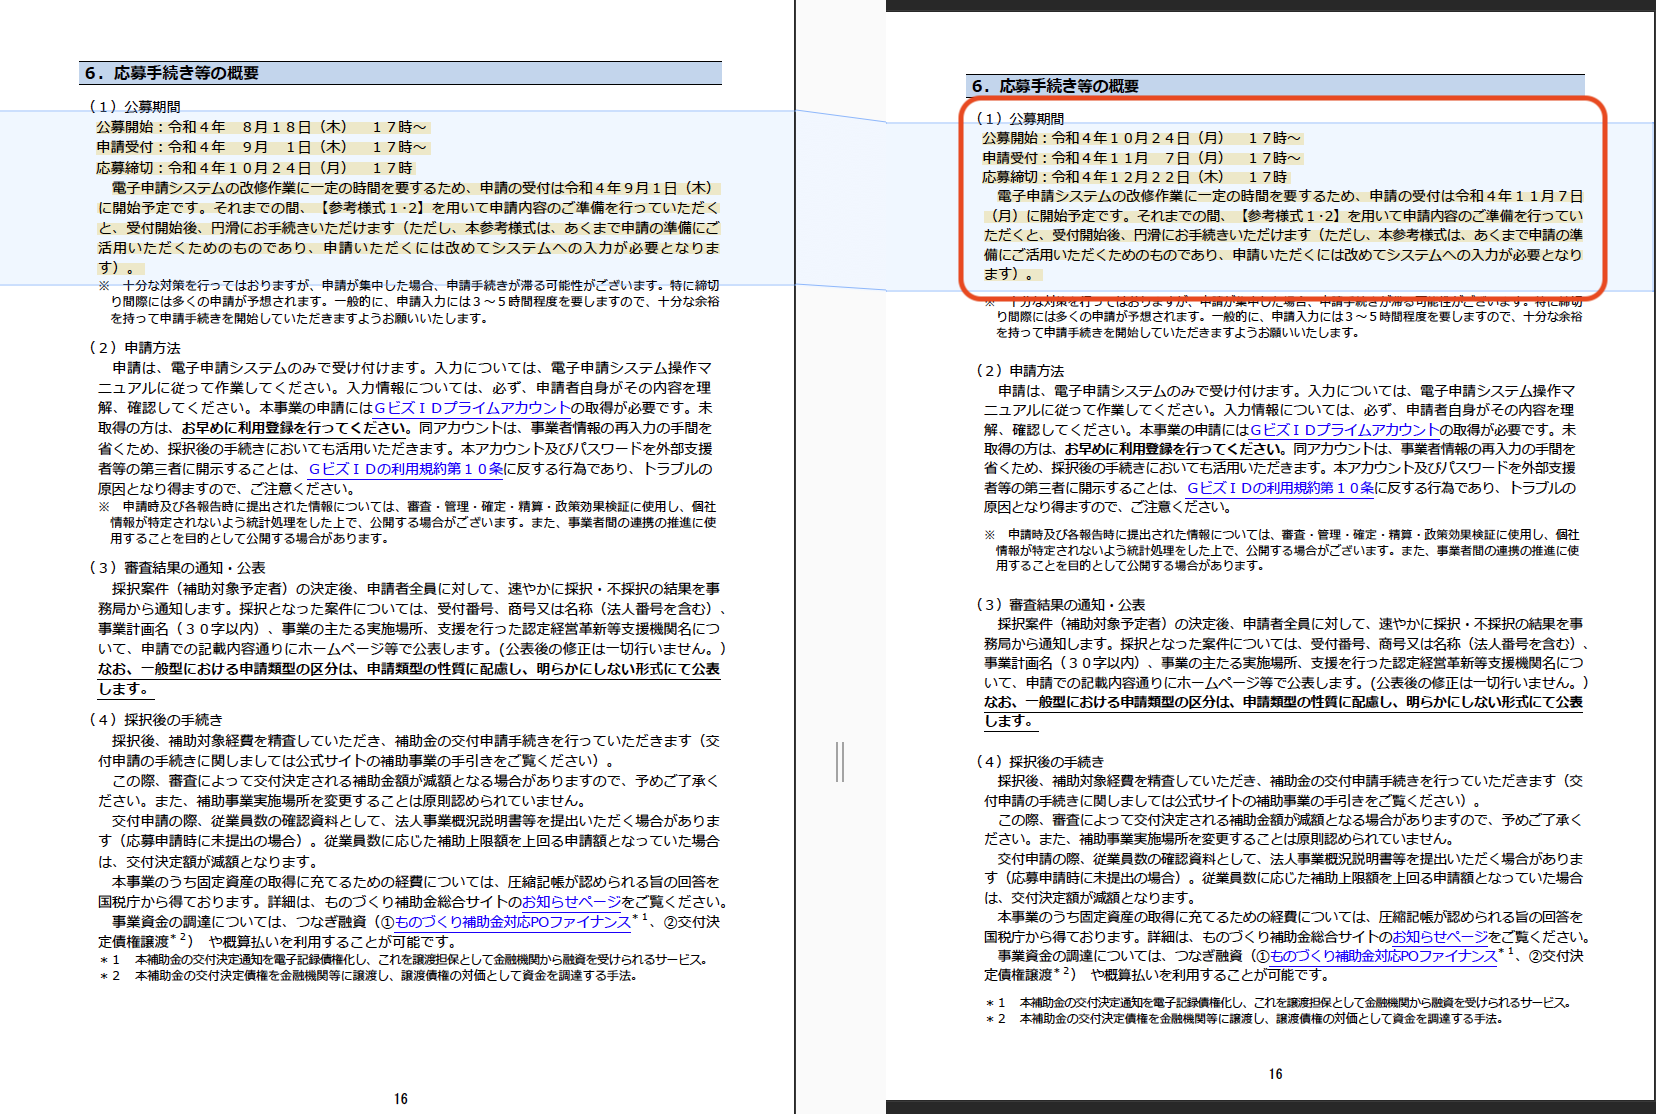
Task: Click the (4)採択後の手続き subheading in left page
Action: tap(156, 720)
